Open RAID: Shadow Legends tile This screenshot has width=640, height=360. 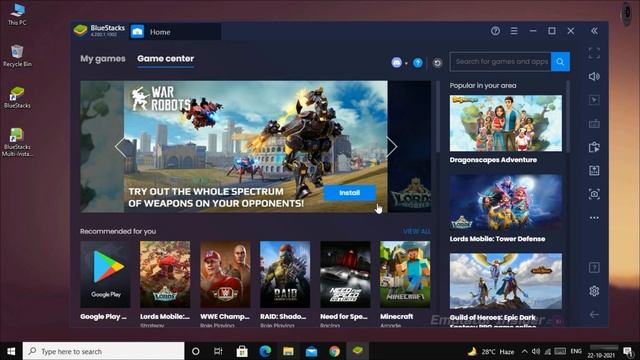click(285, 274)
